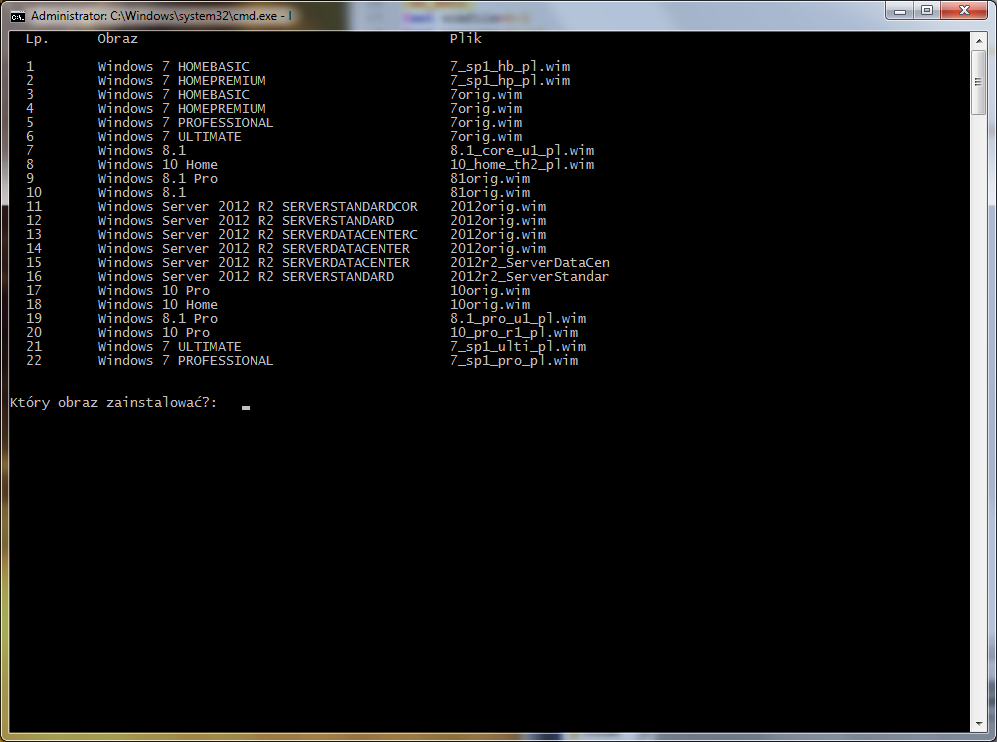Select file name '8.1_core_u1_pl.wim'

click(x=522, y=151)
